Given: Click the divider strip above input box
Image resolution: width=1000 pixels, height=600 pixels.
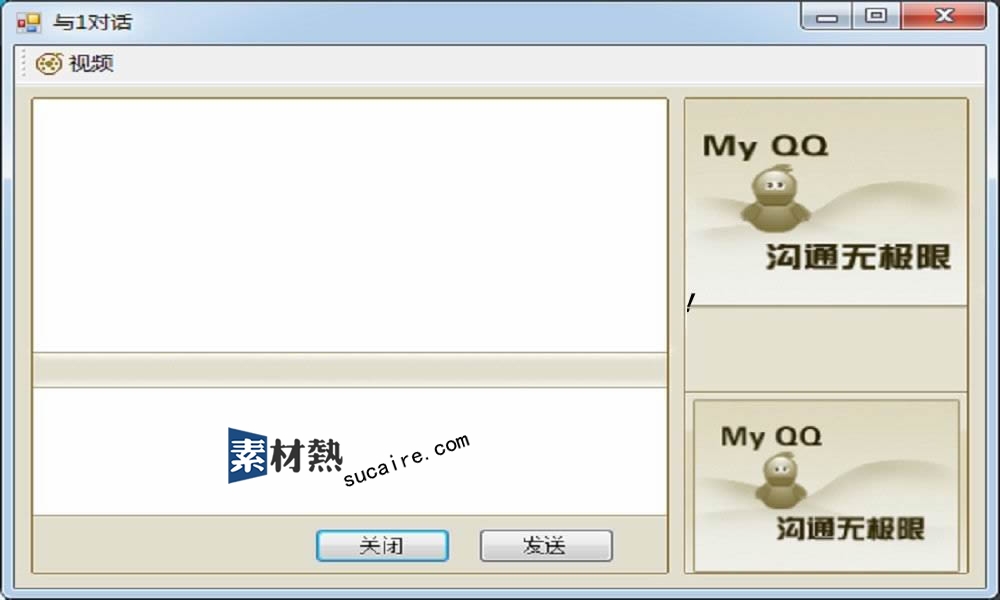Looking at the screenshot, I should (x=350, y=370).
